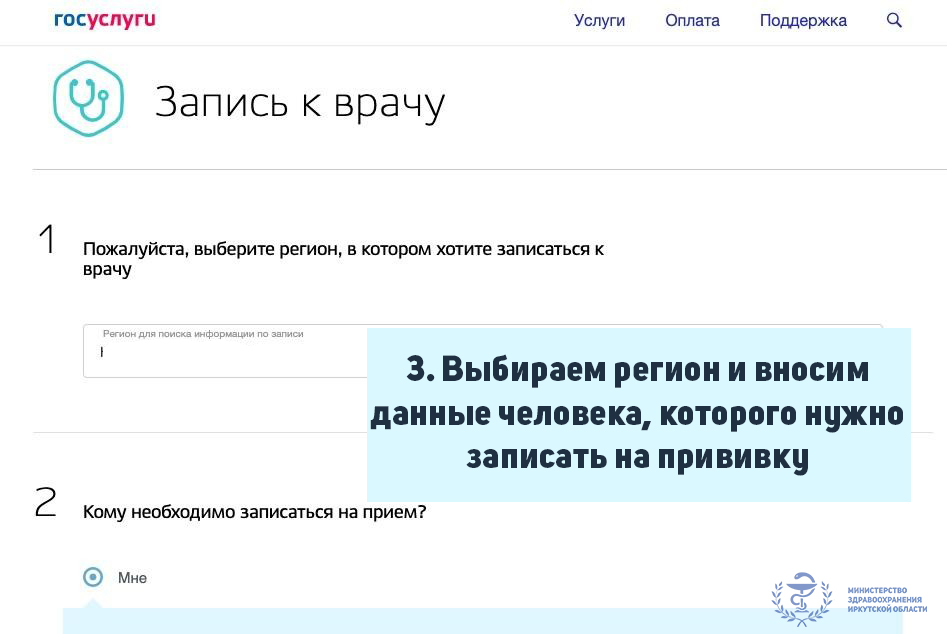
Task: Go to the Поддержка section
Action: 802,20
